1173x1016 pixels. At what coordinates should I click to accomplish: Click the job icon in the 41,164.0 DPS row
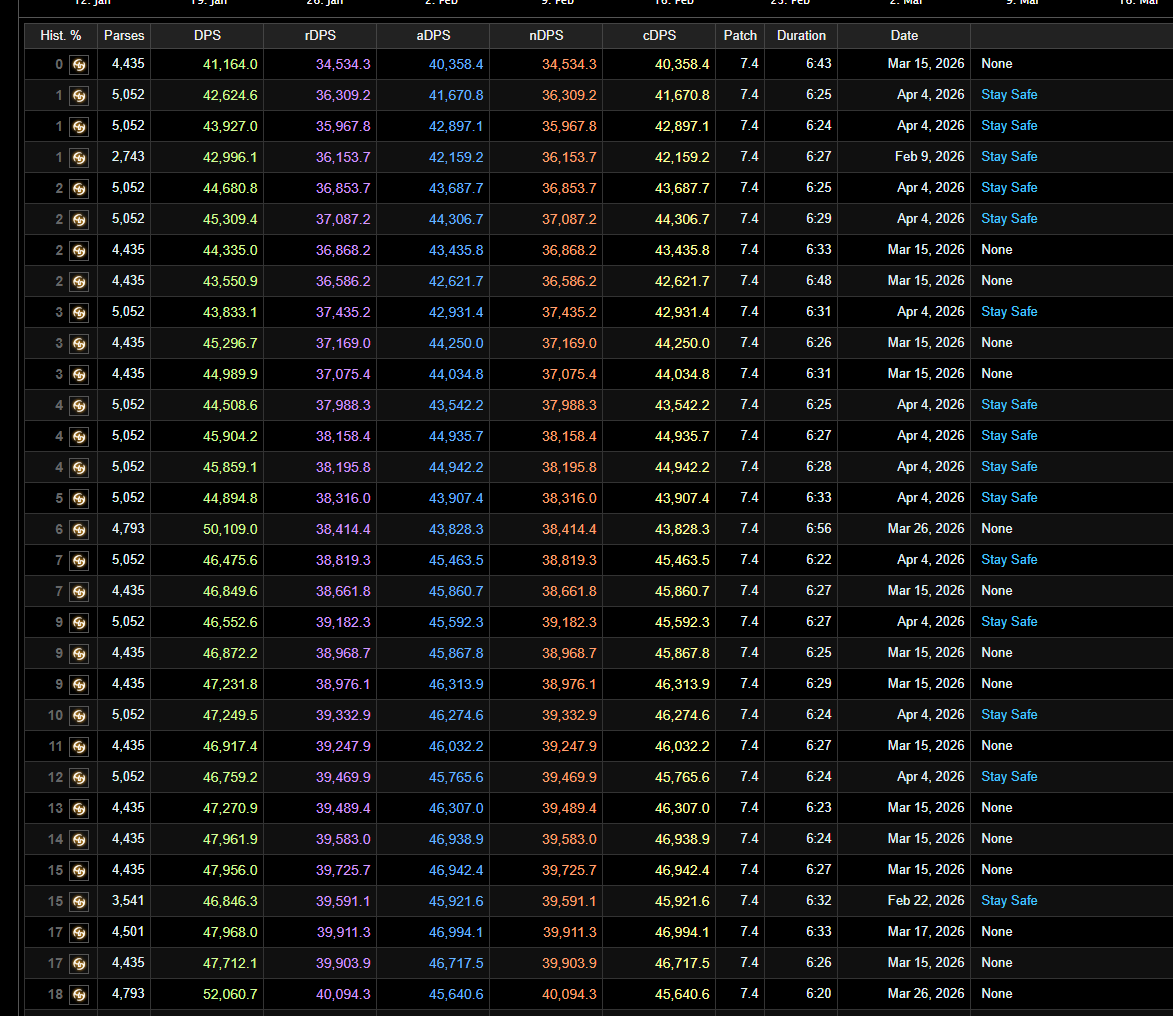tap(79, 65)
